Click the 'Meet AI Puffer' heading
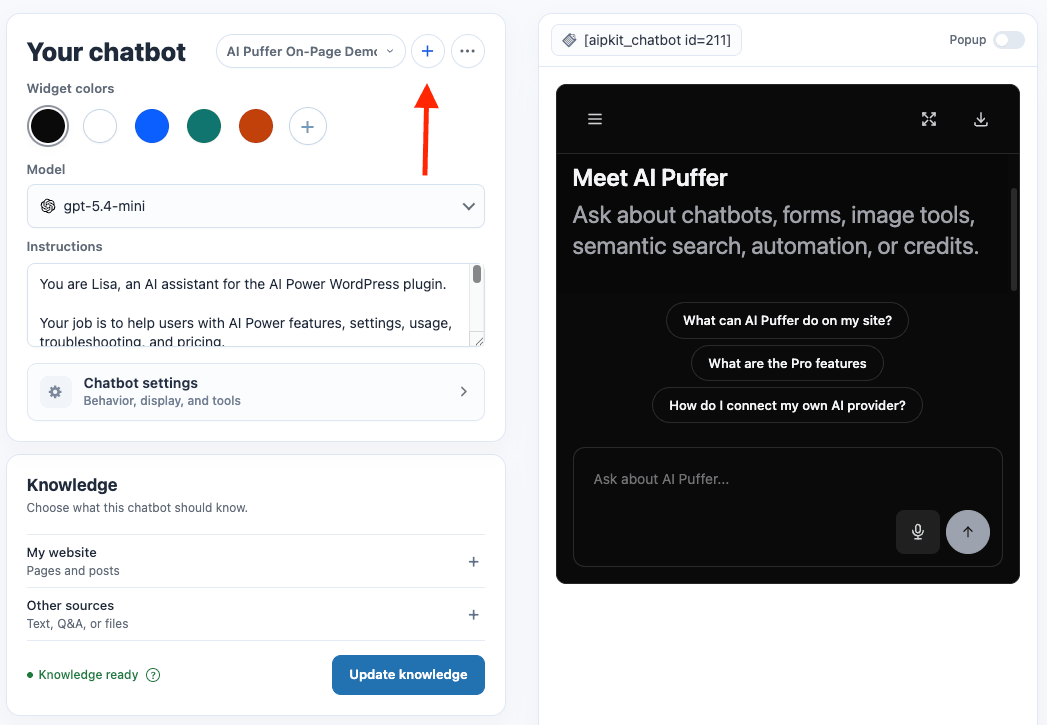This screenshot has width=1047, height=725. (x=650, y=178)
